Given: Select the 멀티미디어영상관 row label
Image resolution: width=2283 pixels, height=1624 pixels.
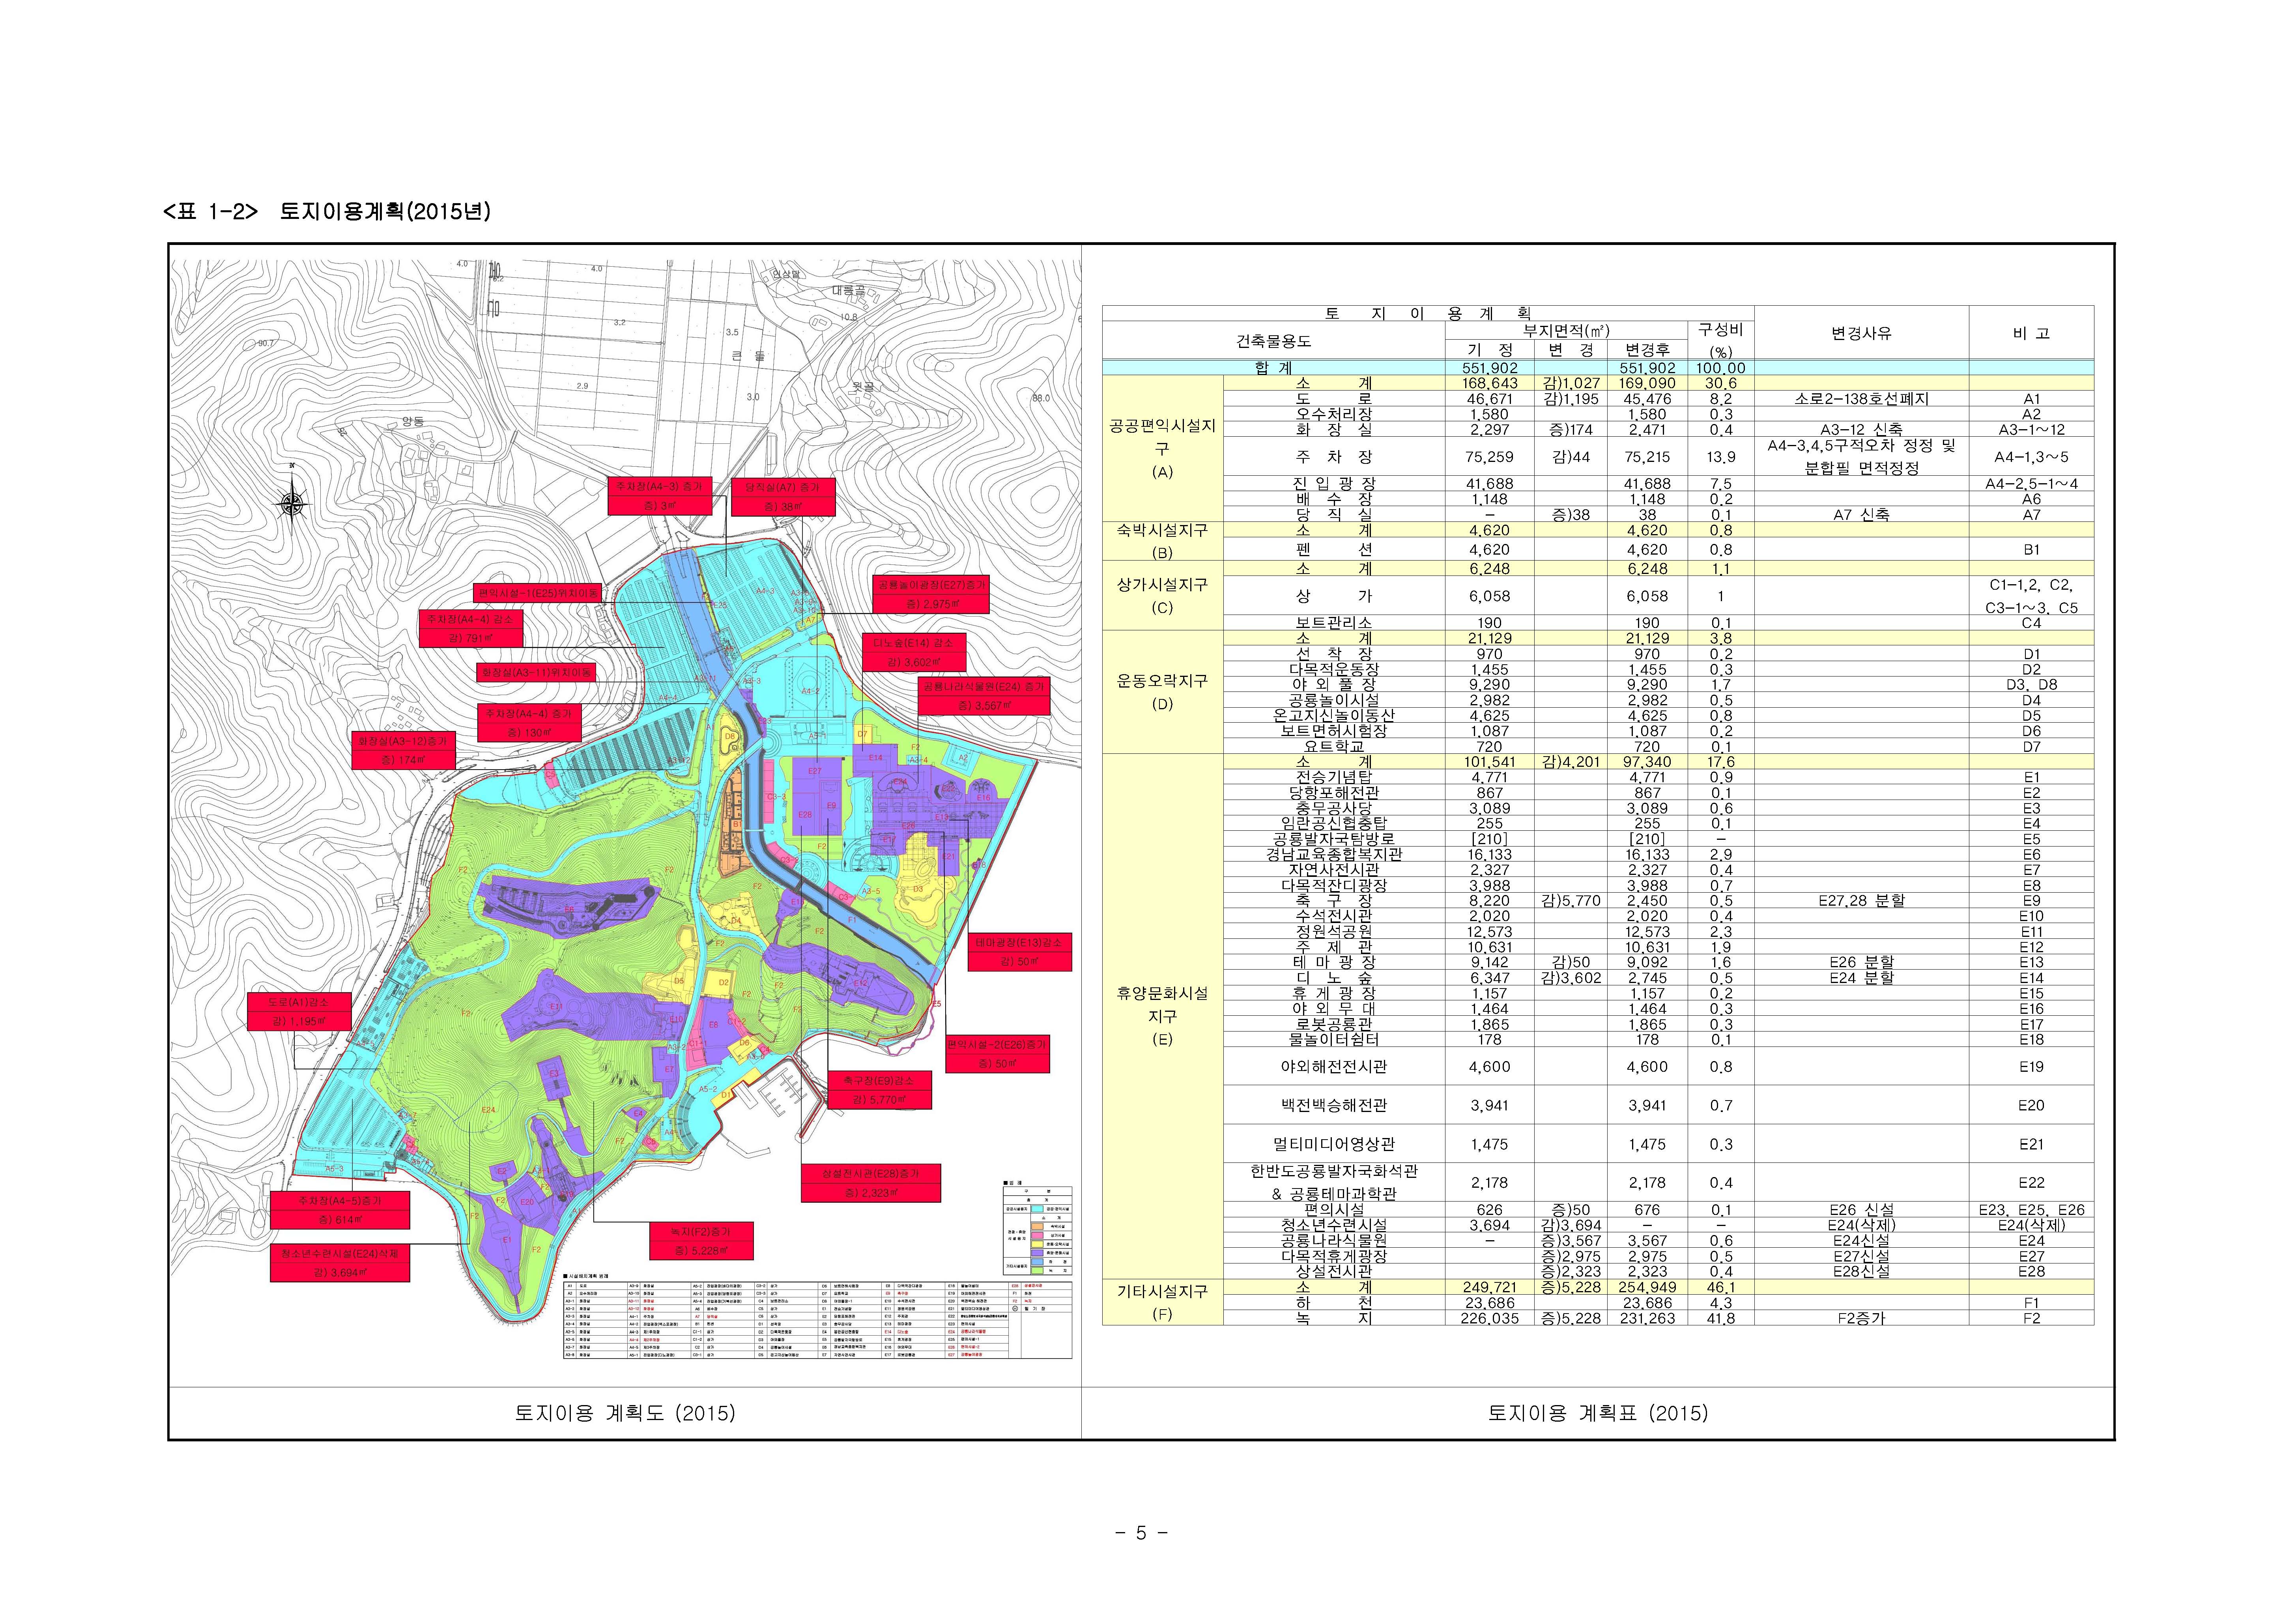Looking at the screenshot, I should pyautogui.click(x=1334, y=1144).
